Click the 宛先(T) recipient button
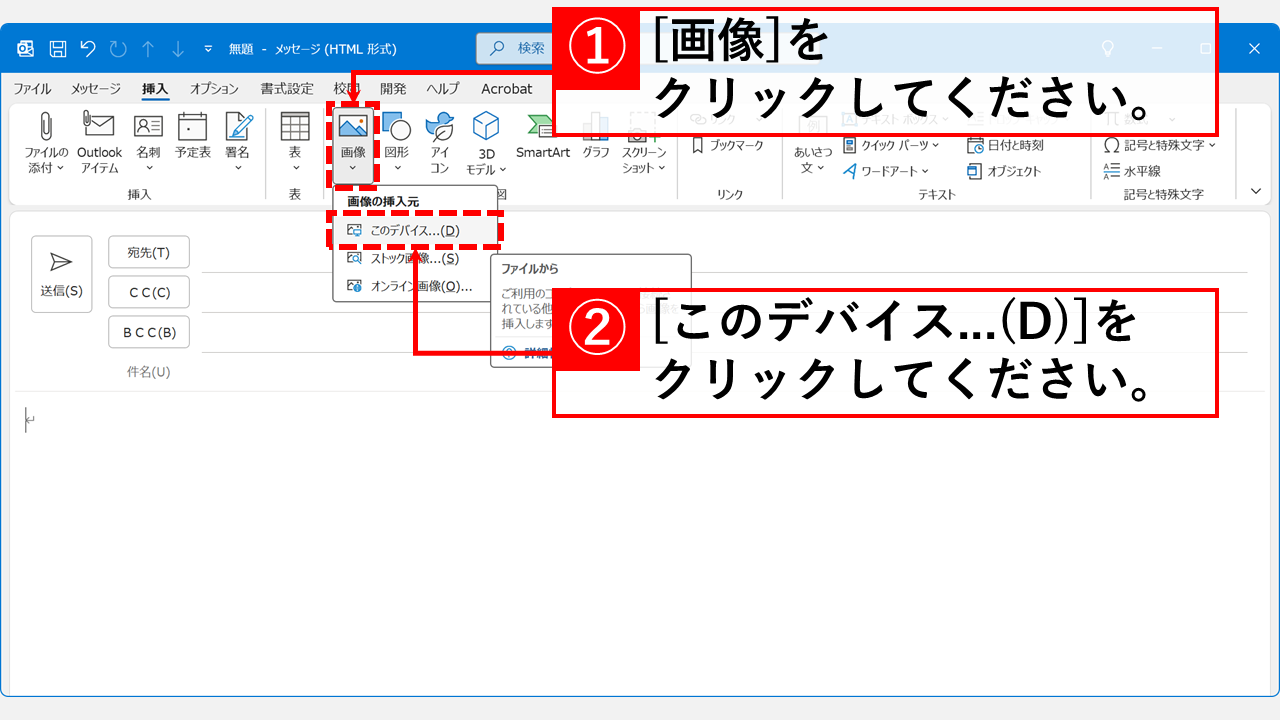 click(x=148, y=252)
